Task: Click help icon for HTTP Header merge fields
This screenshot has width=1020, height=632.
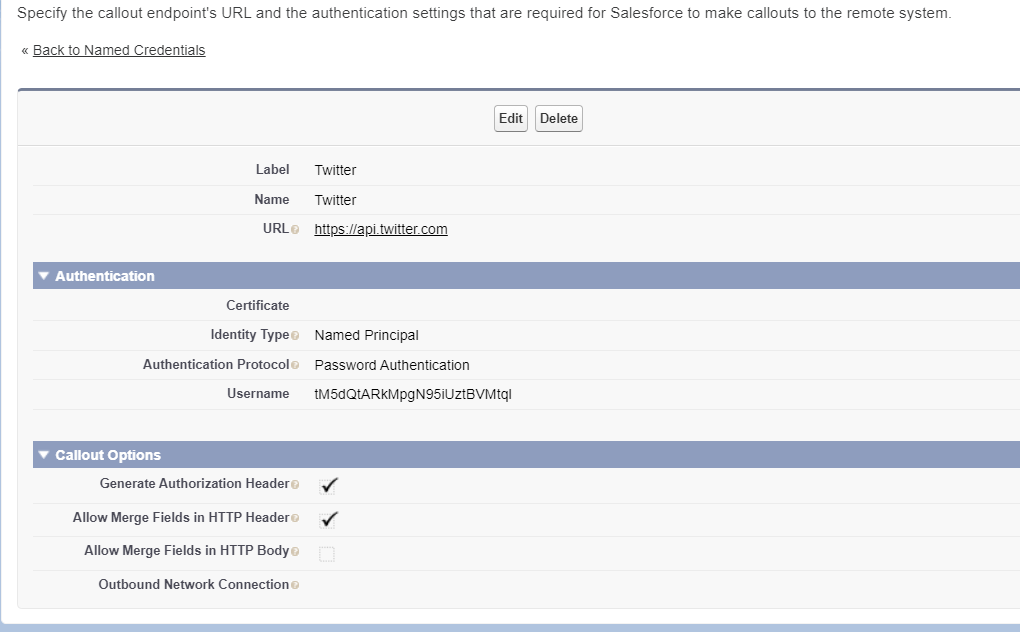Action: (295, 519)
